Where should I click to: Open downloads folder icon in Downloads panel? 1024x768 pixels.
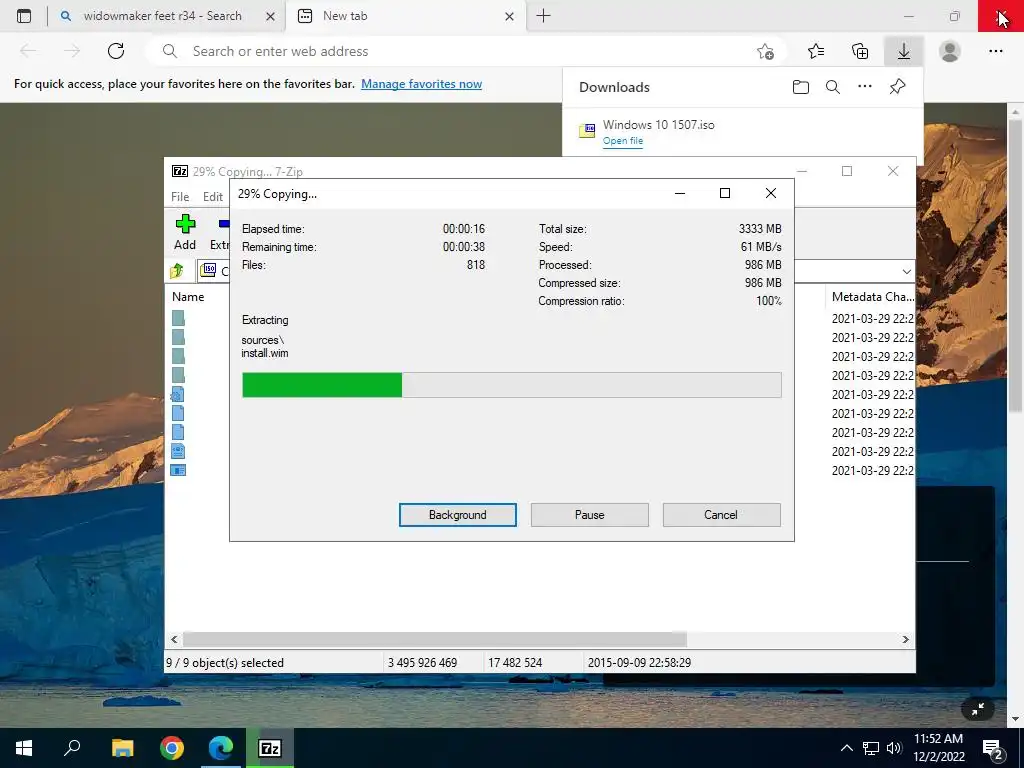tap(801, 87)
